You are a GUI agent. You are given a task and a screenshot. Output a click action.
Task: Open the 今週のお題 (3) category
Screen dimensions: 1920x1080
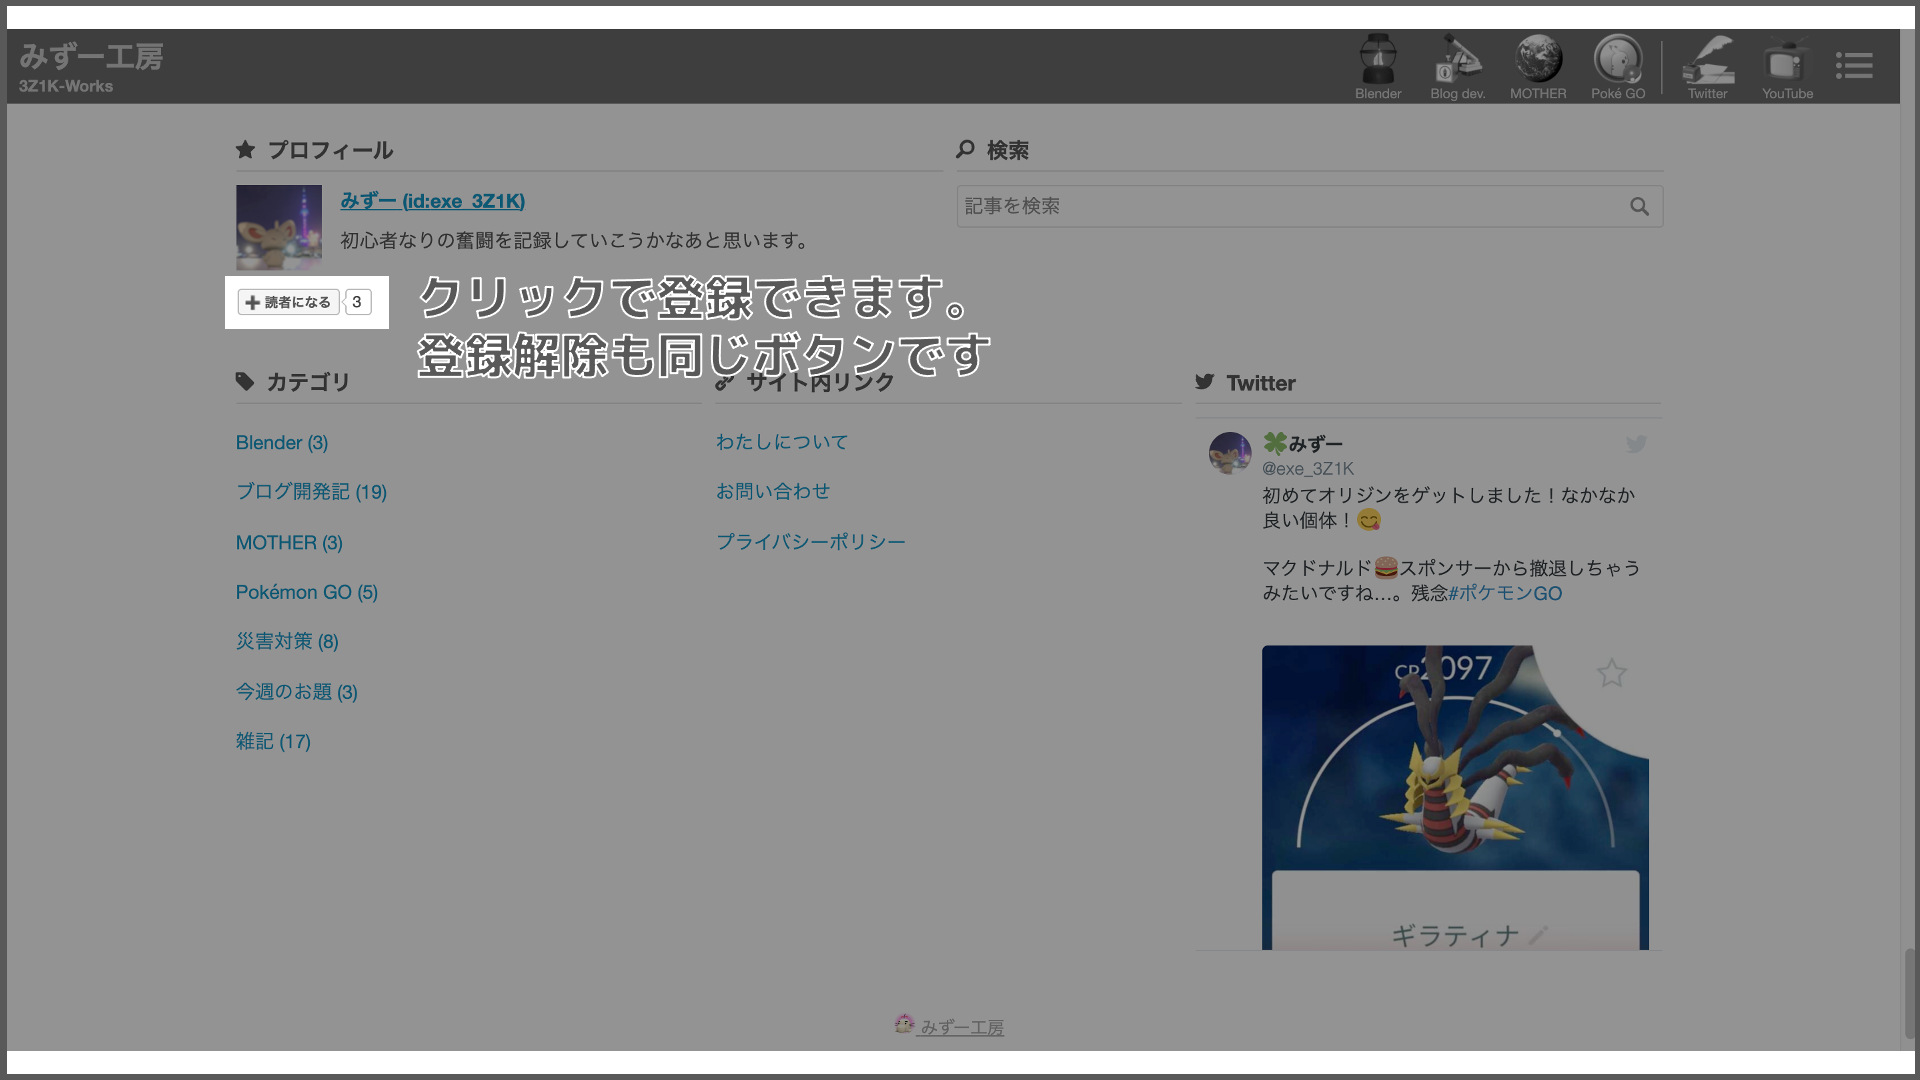[297, 692]
